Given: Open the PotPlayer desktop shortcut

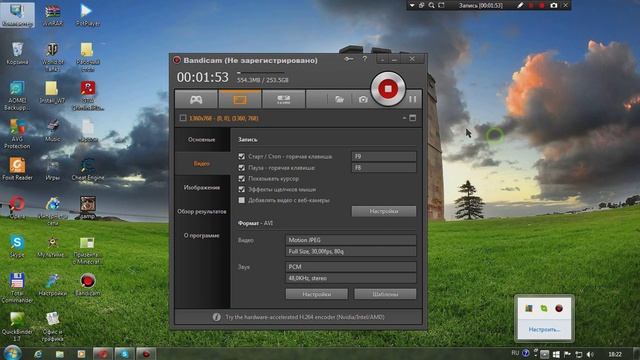Looking at the screenshot, I should pyautogui.click(x=88, y=15).
